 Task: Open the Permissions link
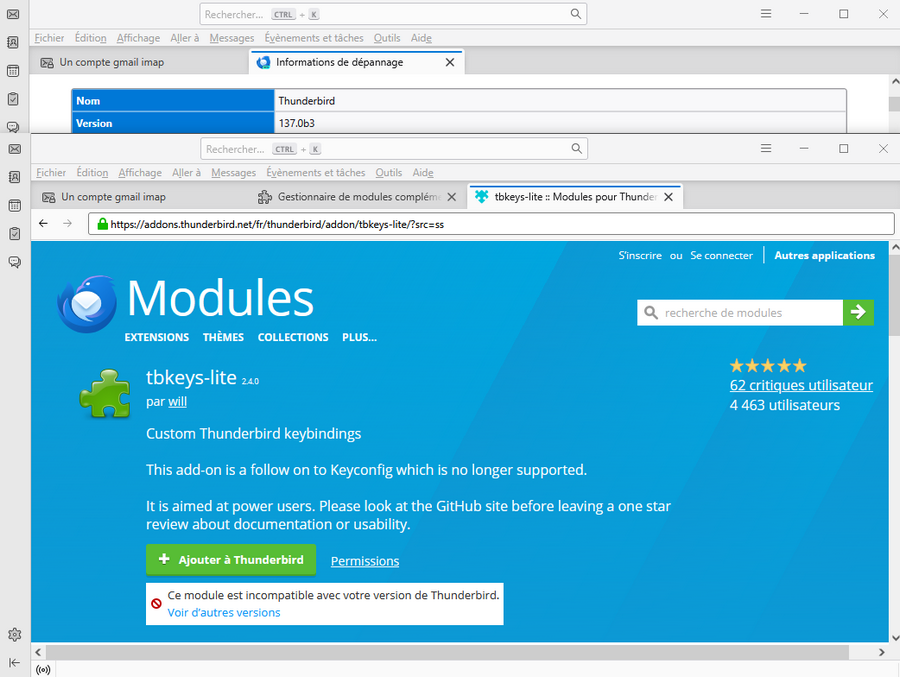click(365, 561)
